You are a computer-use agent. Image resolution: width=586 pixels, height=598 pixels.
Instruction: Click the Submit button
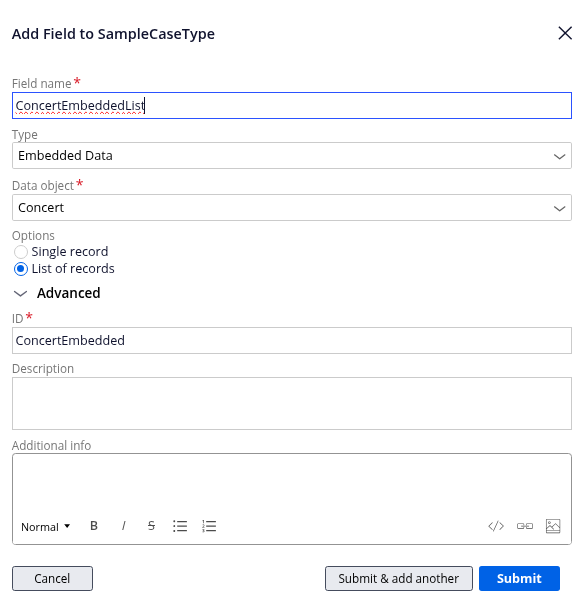coord(519,579)
